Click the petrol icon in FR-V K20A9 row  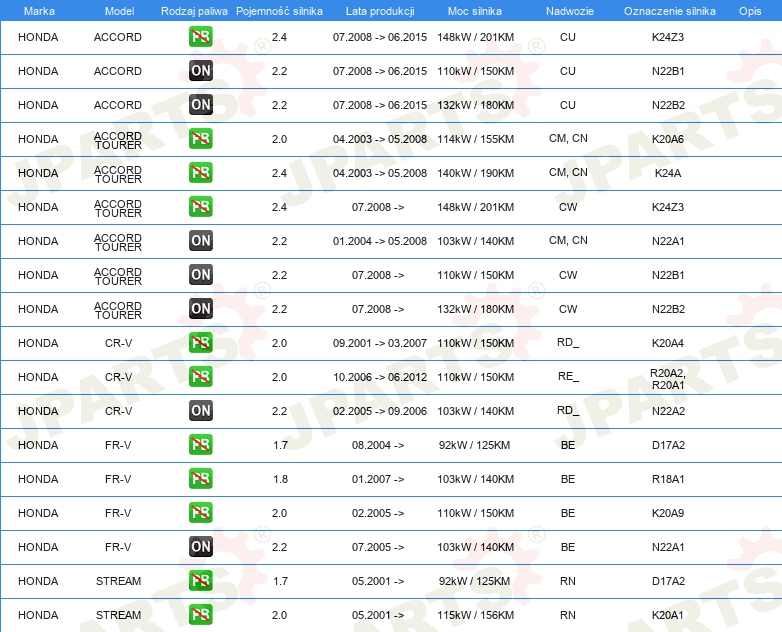[x=200, y=513]
